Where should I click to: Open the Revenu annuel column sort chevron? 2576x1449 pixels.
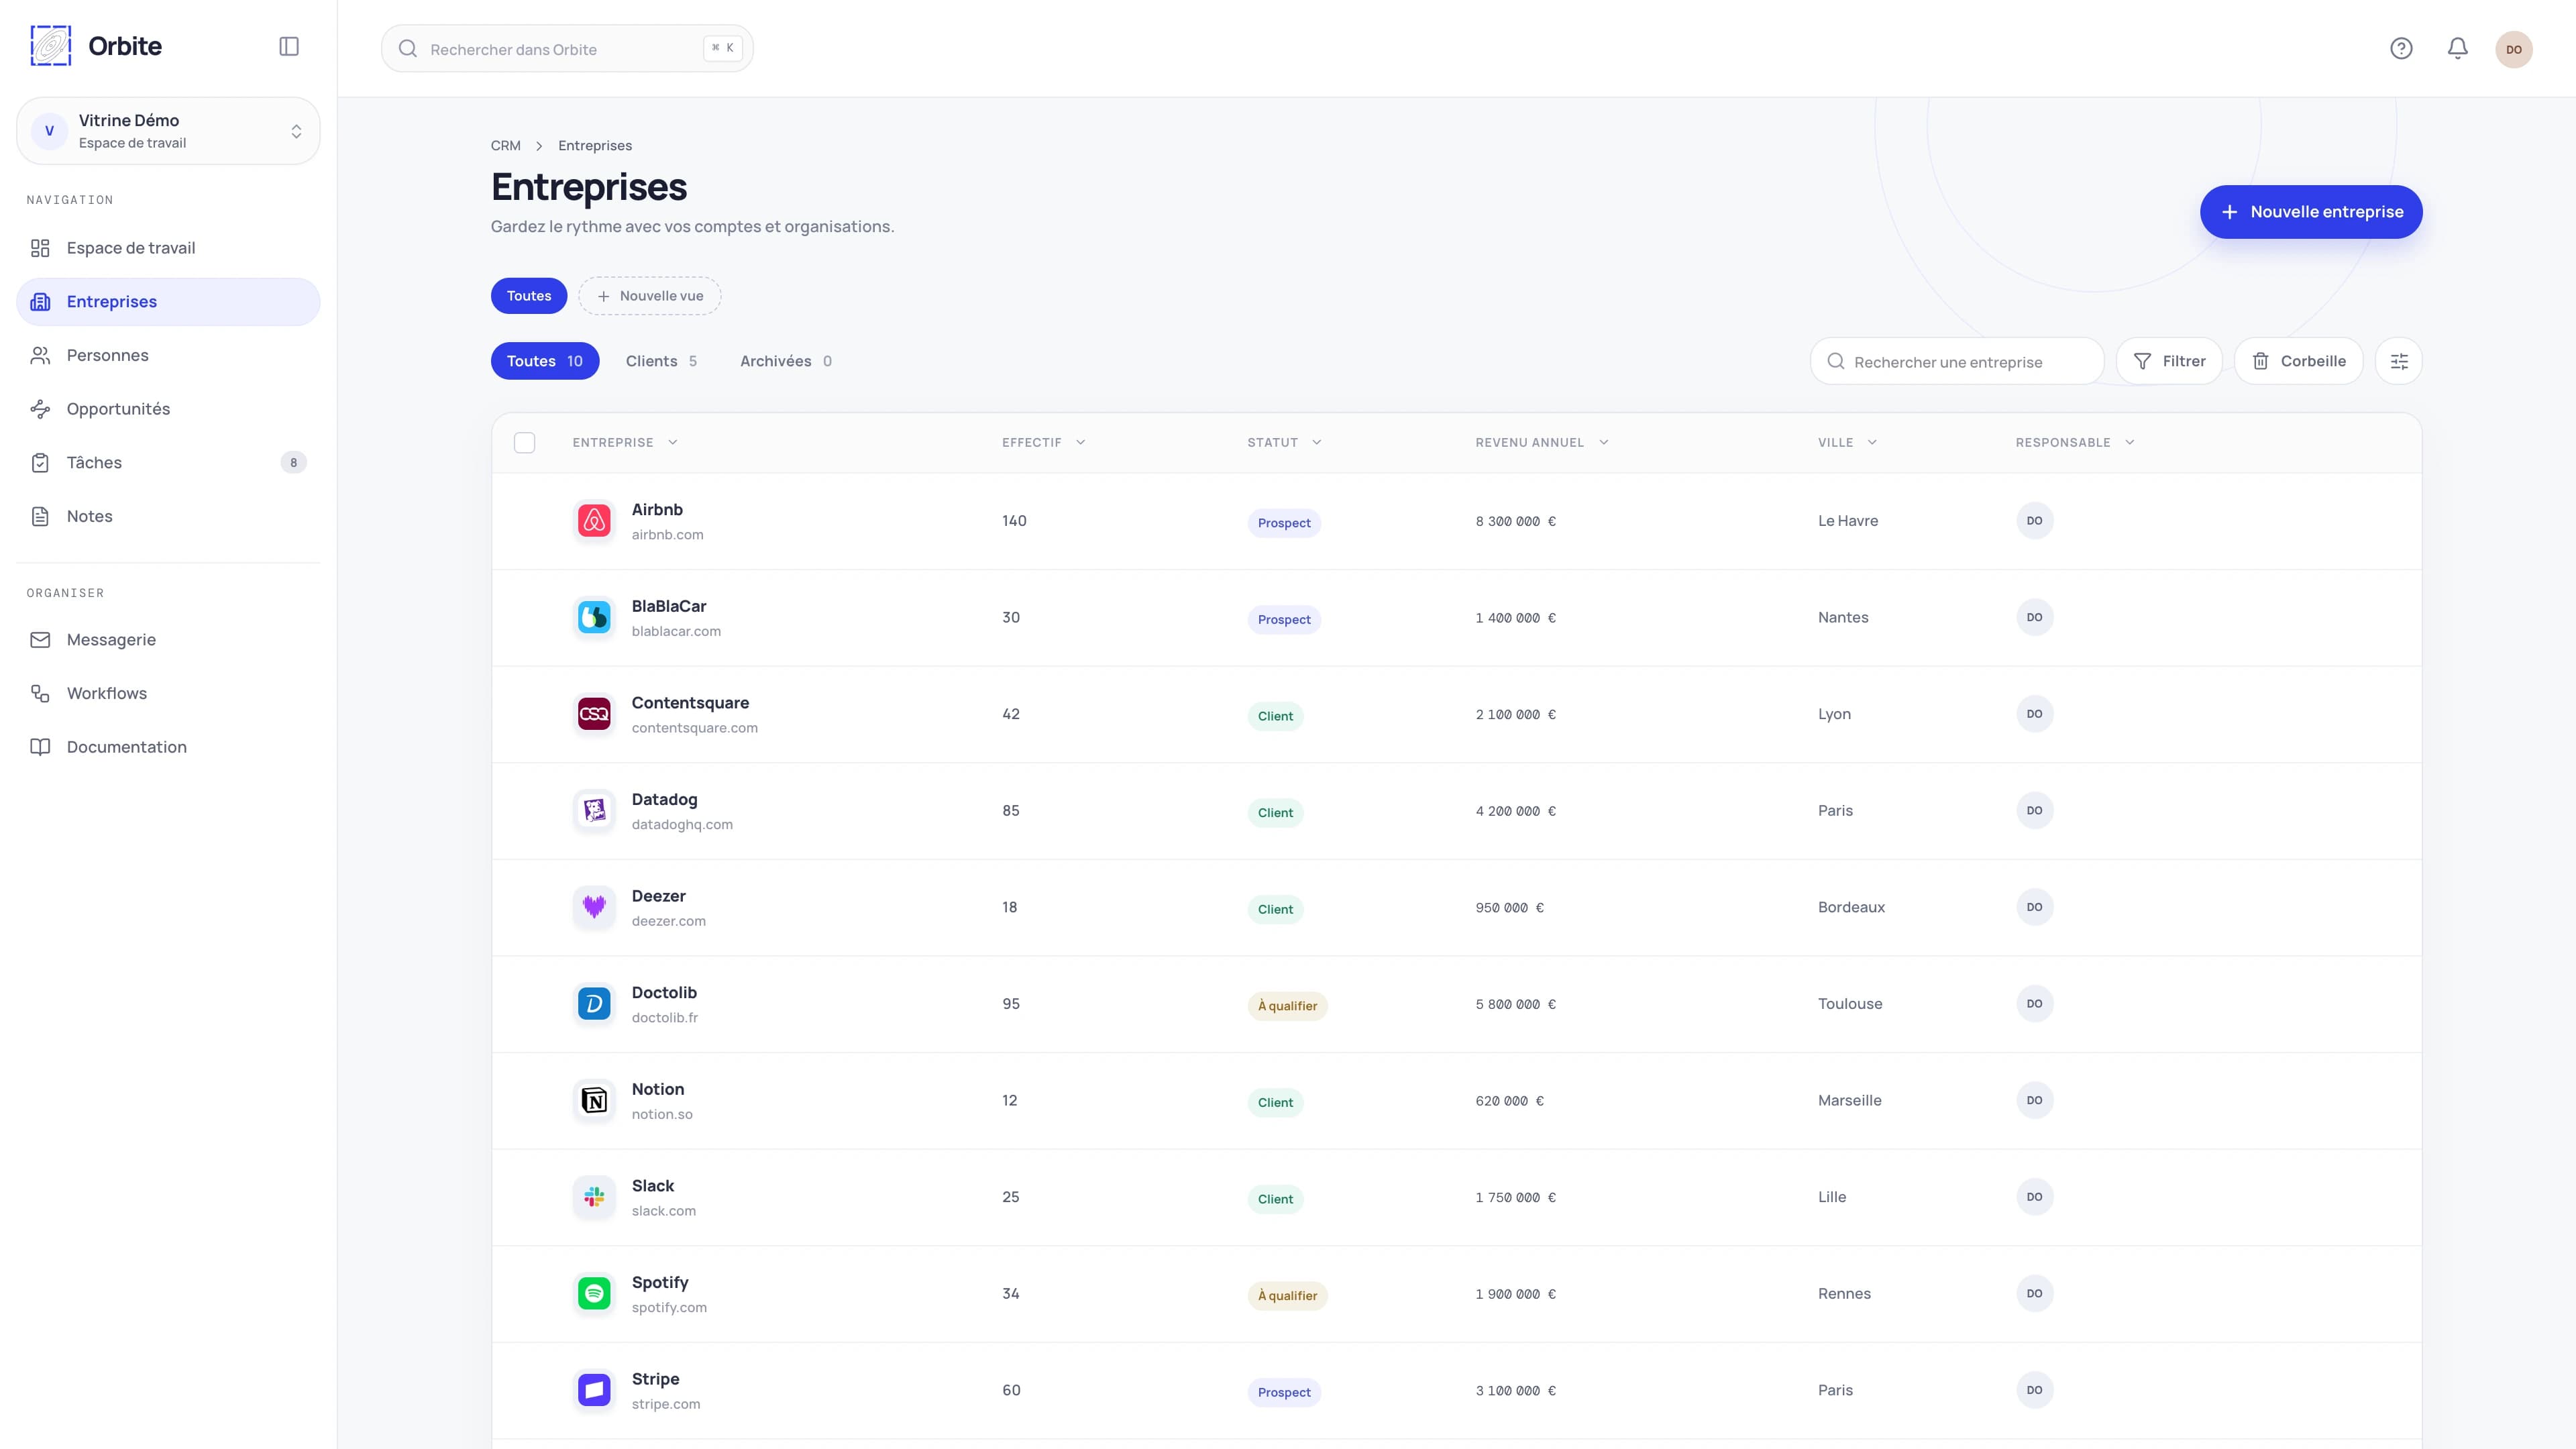[x=1603, y=442]
